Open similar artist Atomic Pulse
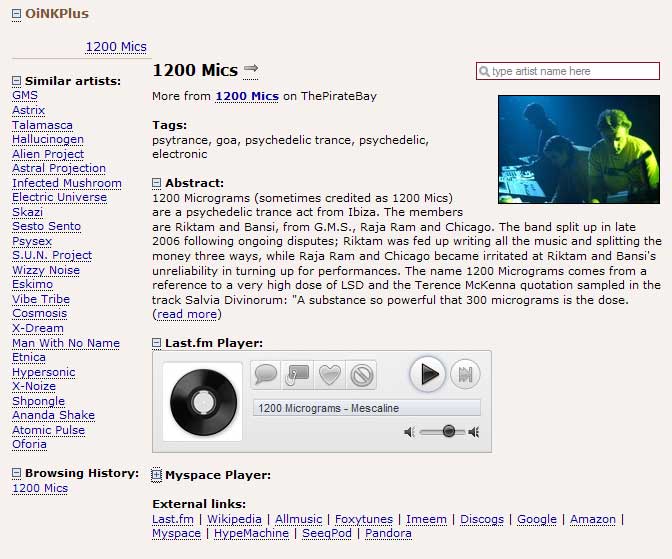Viewport: 672px width, 559px height. coord(48,430)
